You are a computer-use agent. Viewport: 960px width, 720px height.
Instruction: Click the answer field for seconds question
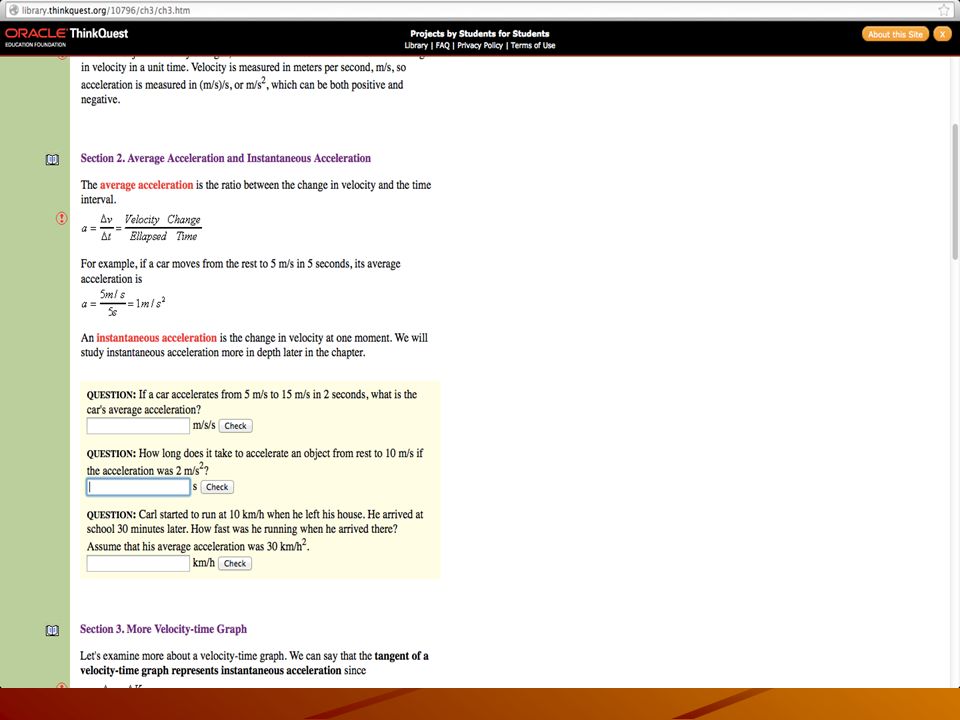pyautogui.click(x=138, y=487)
